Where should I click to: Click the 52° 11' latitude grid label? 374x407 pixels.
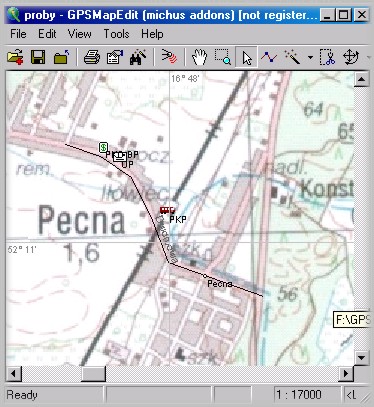click(22, 249)
